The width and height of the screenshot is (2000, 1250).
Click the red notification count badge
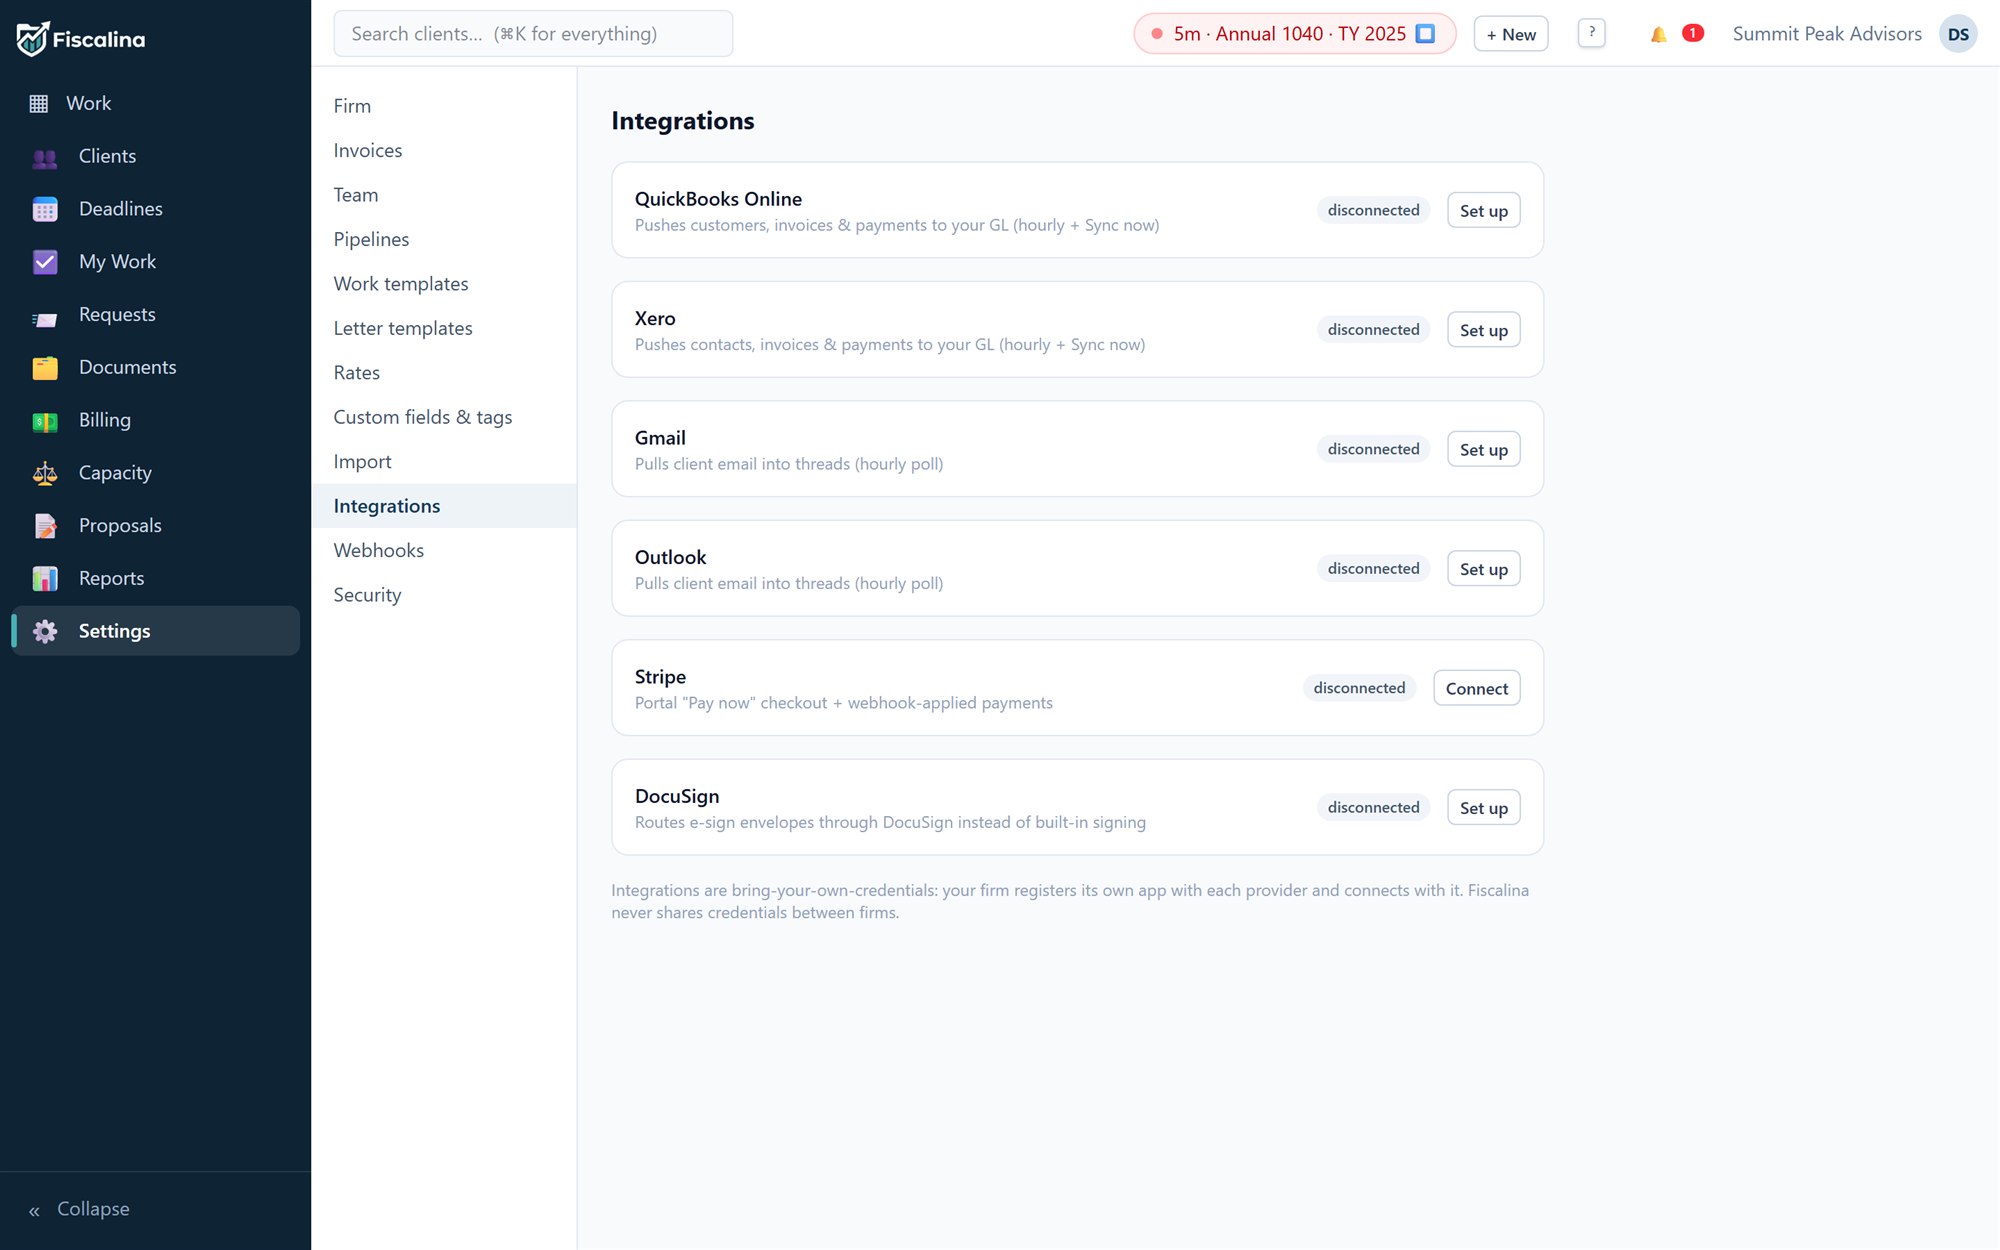point(1692,33)
